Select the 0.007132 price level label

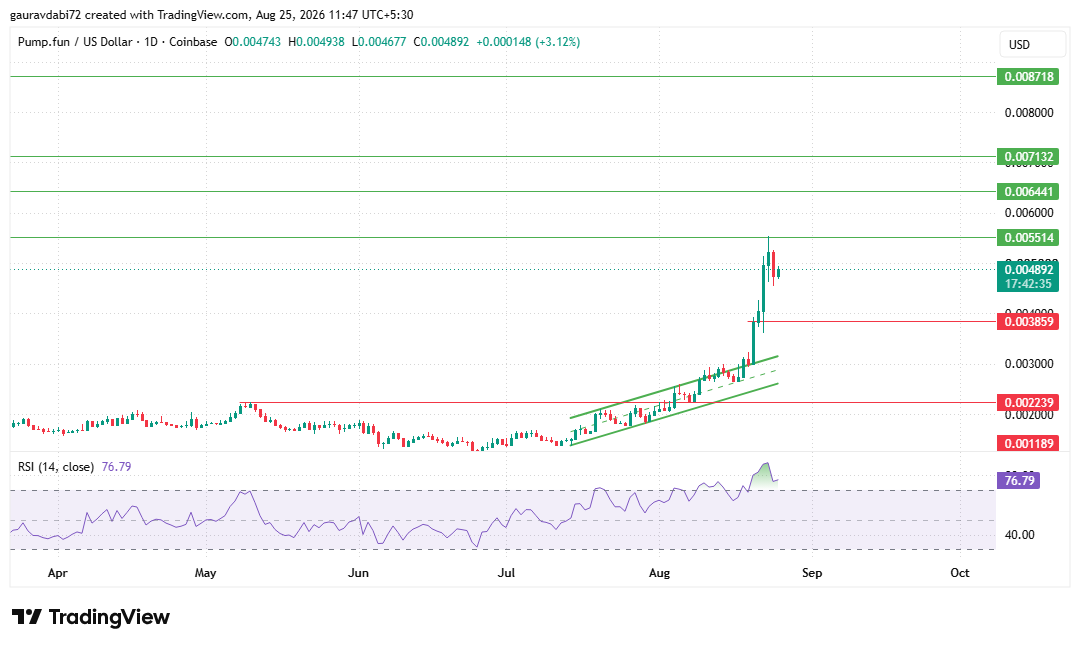click(1028, 156)
